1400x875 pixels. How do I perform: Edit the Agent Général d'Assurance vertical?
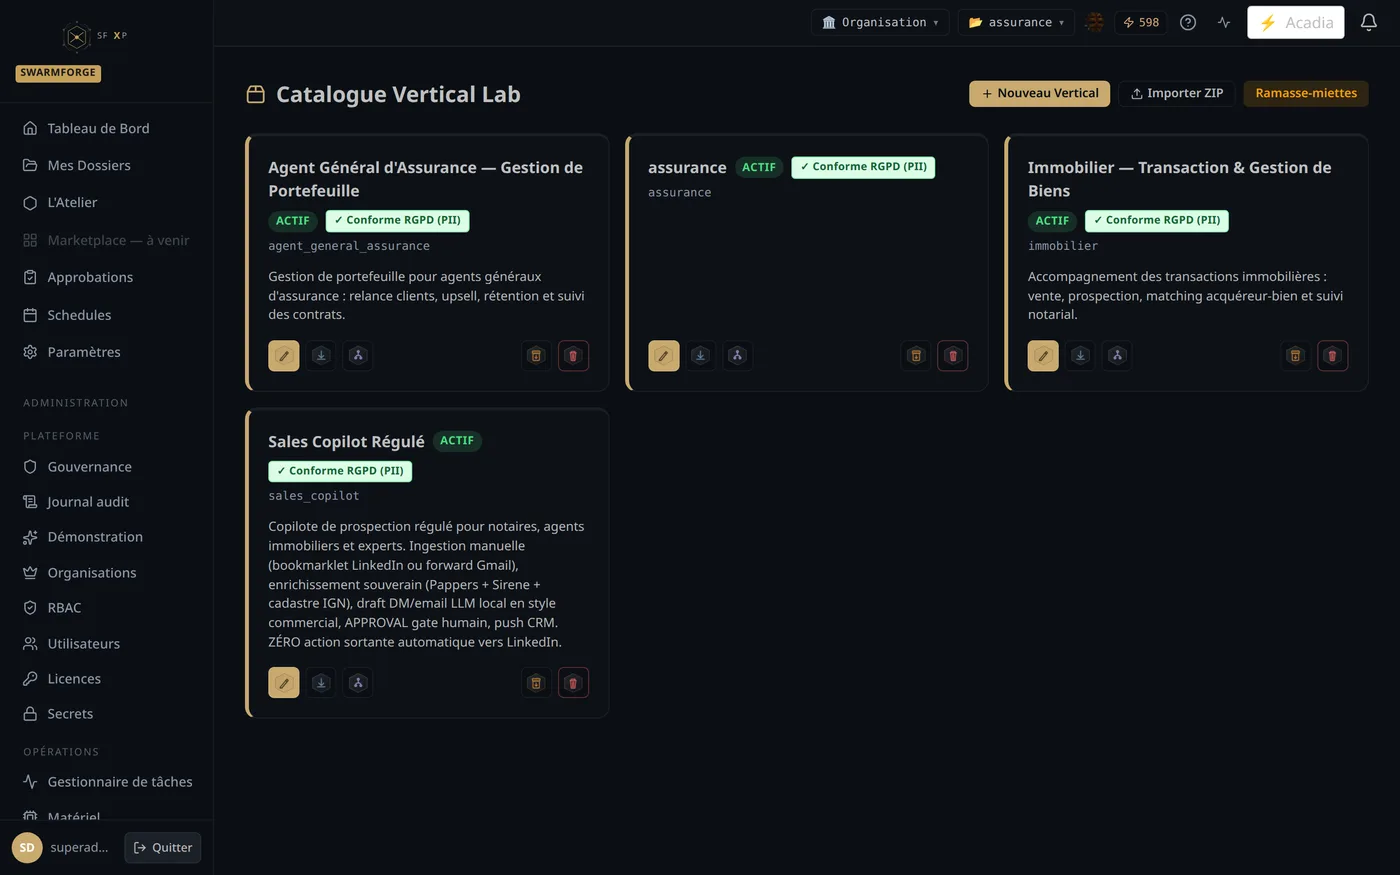tap(284, 356)
